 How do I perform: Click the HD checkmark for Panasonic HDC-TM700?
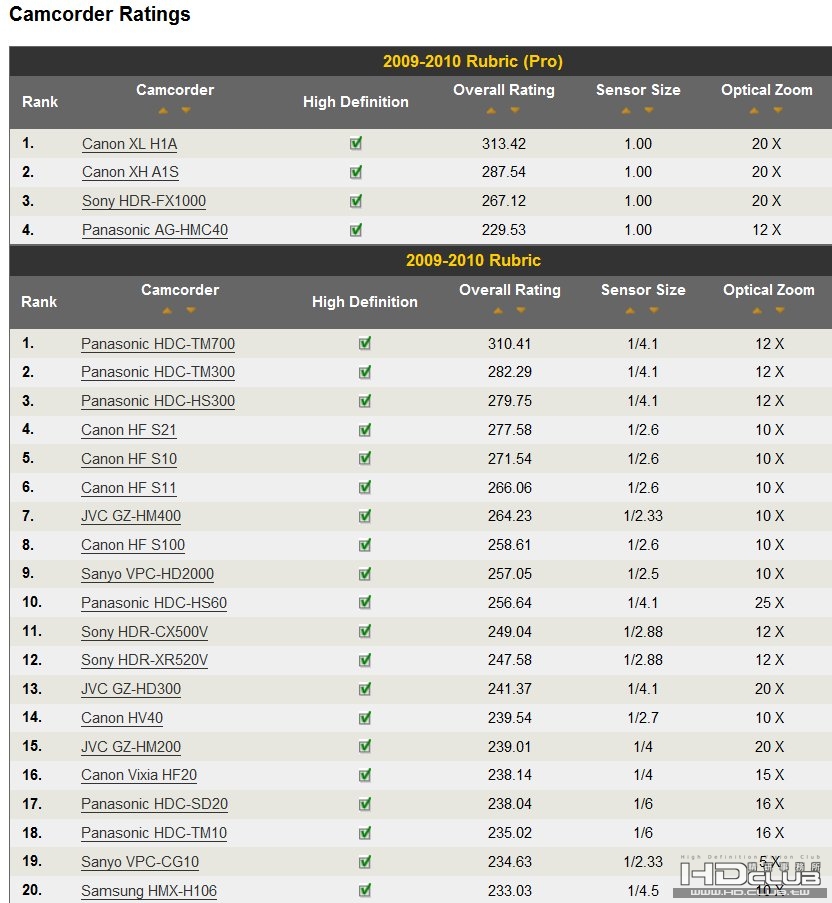click(364, 343)
